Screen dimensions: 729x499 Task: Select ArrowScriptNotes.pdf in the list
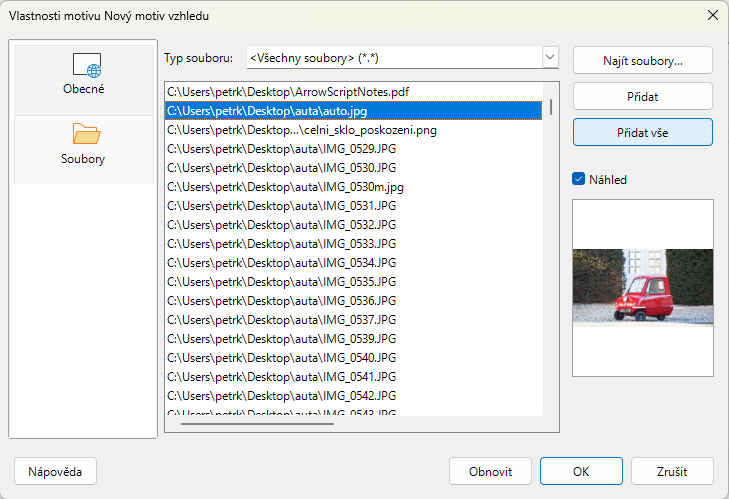pyautogui.click(x=354, y=92)
